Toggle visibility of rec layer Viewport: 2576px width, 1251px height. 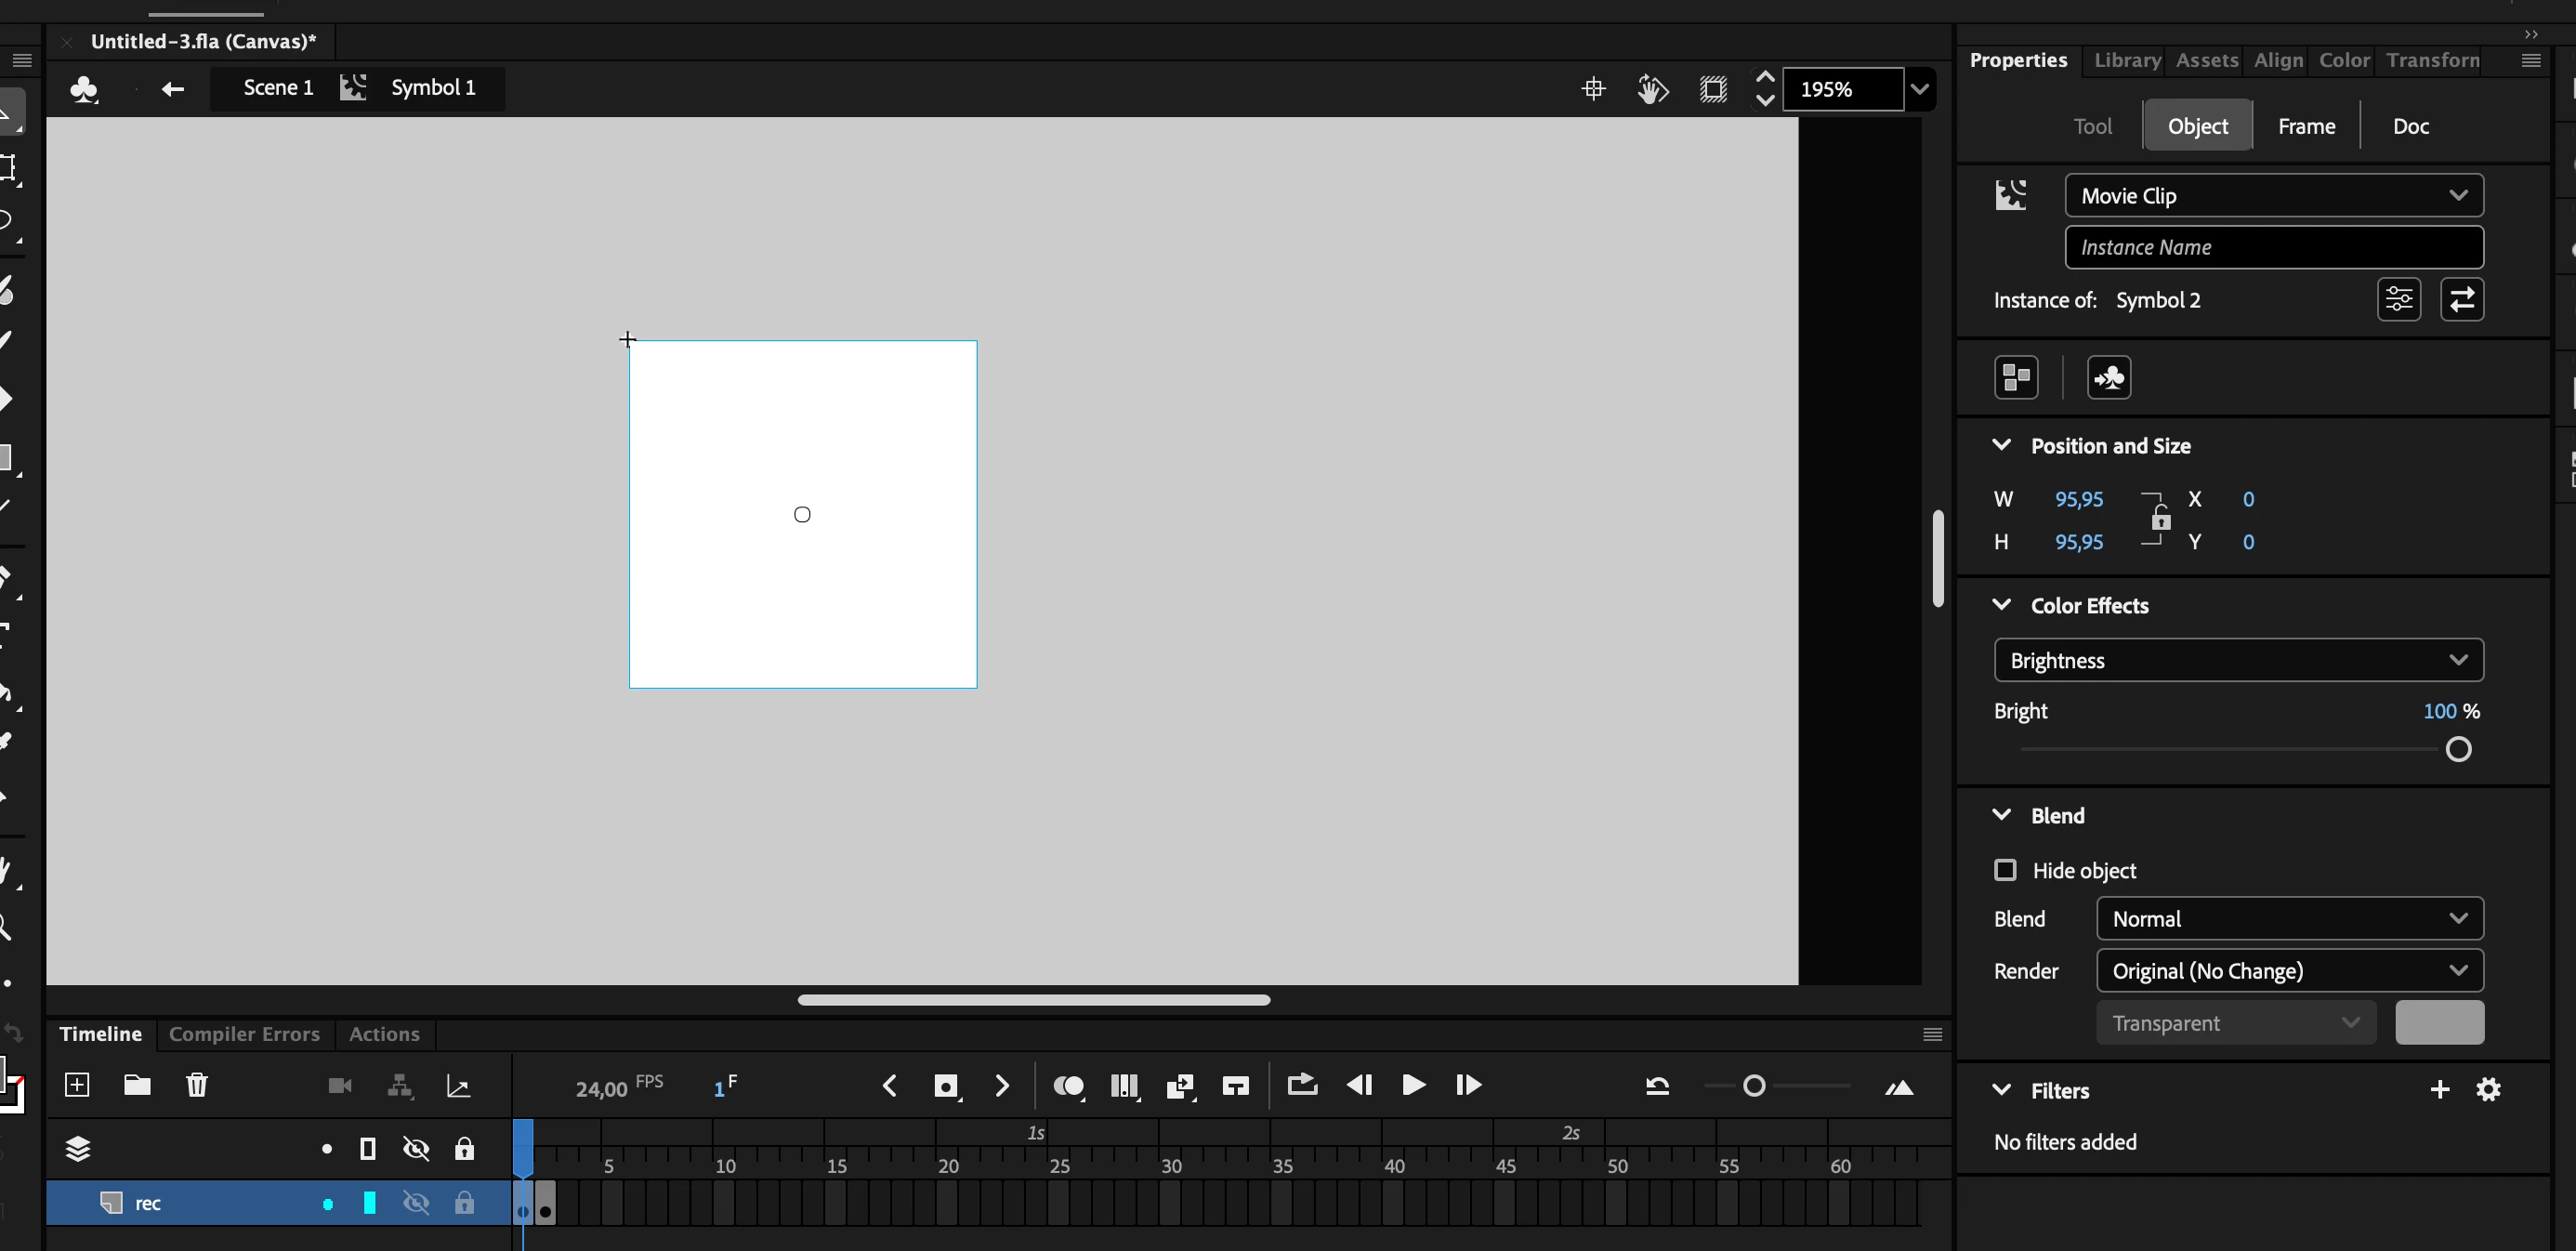click(416, 1203)
